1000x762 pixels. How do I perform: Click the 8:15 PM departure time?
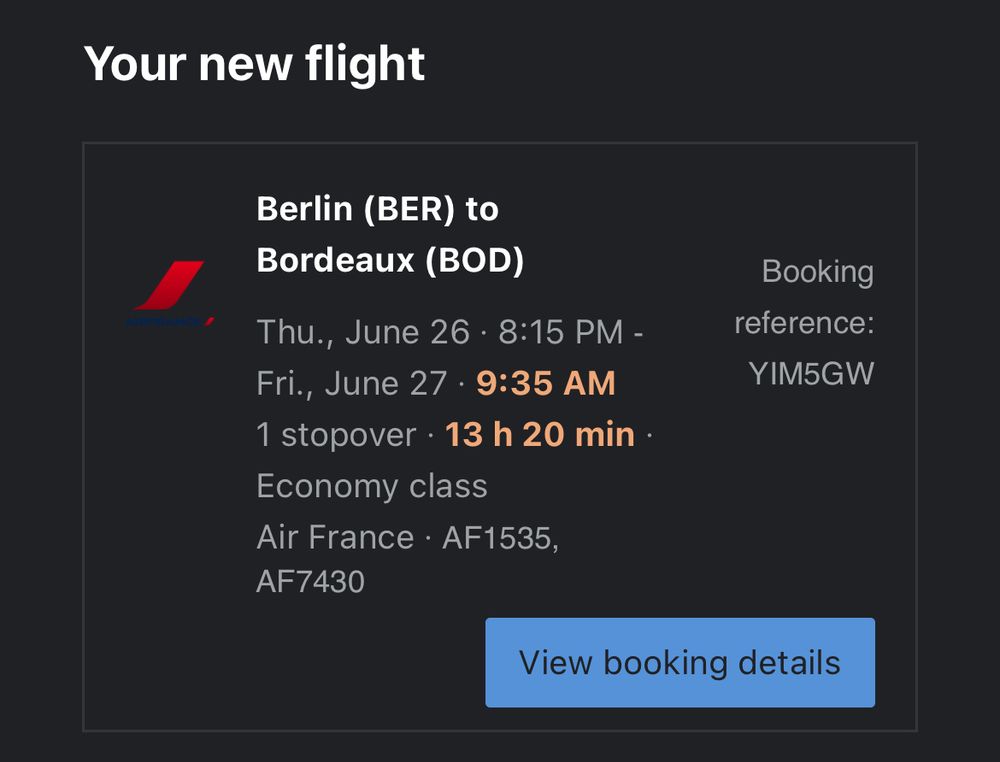tap(561, 332)
